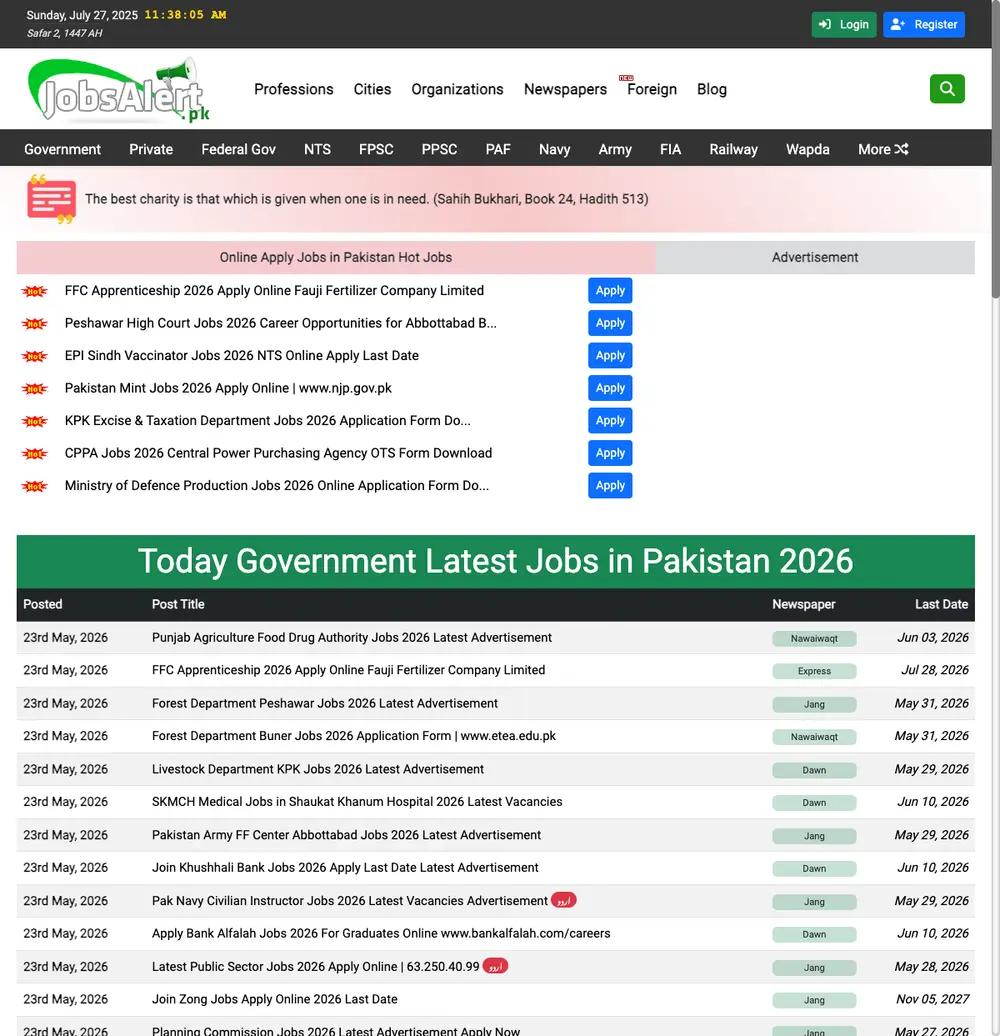
Task: Open SKMCH Medical Jobs post
Action: [x=357, y=801]
